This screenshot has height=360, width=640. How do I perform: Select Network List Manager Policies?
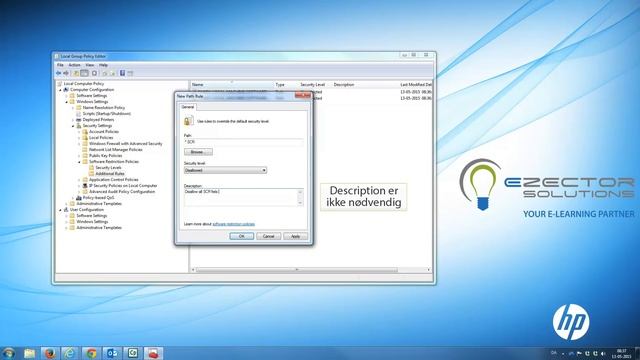click(x=116, y=150)
